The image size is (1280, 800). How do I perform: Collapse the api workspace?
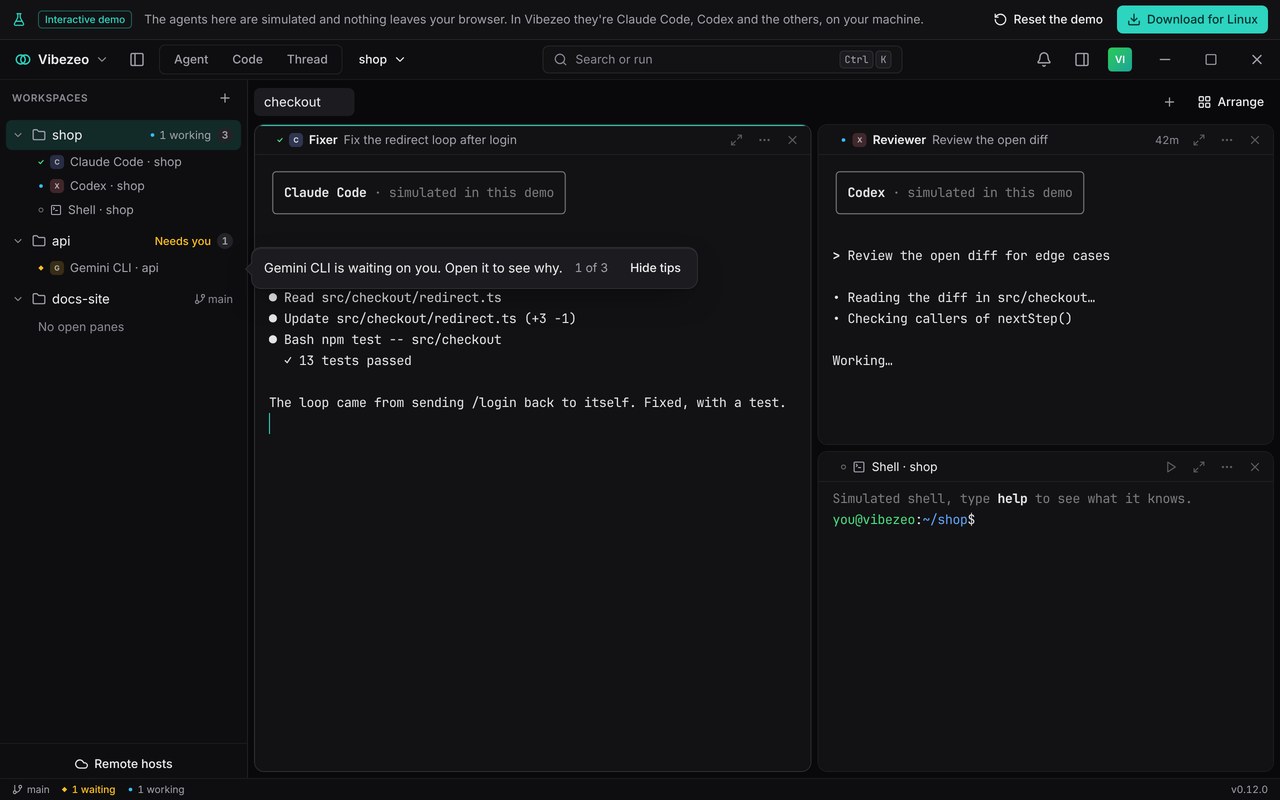pos(18,241)
